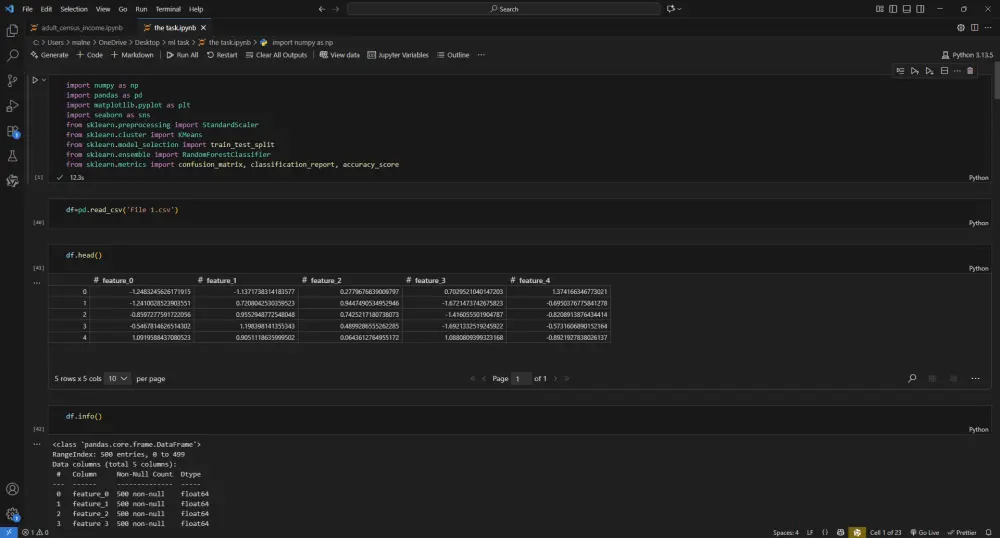This screenshot has width=1000, height=538.
Task: Select the Python 3.13.5 kernel picker
Action: pyautogui.click(x=967, y=55)
